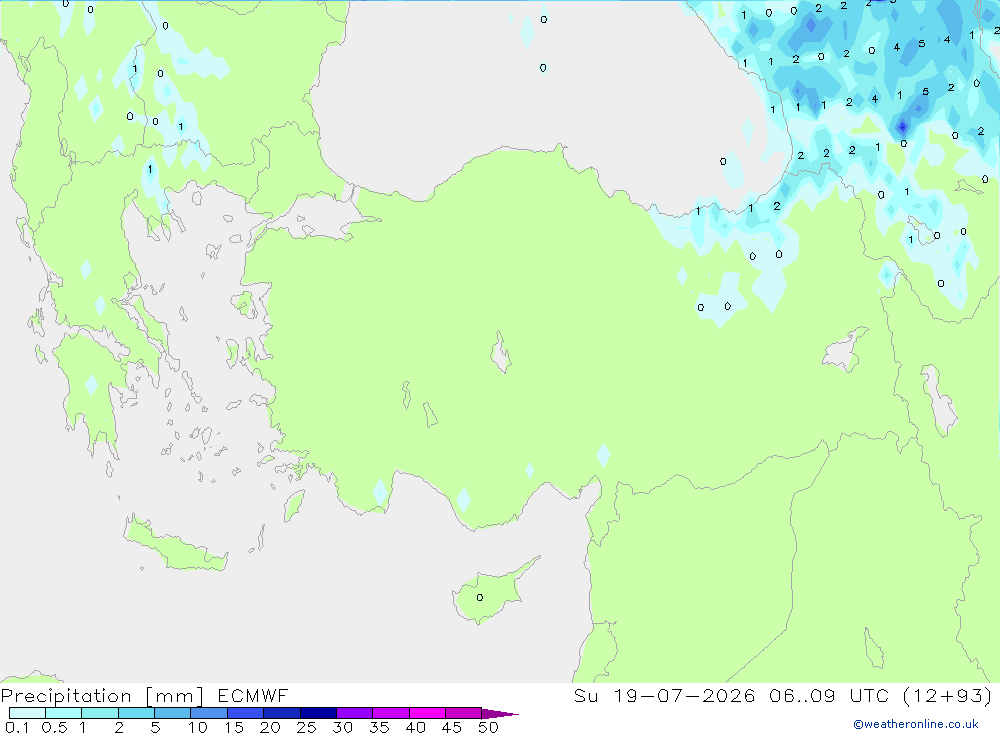Screen dimensions: 1000x733
Task: Click the "Precipitation" title word
Action: (66, 696)
